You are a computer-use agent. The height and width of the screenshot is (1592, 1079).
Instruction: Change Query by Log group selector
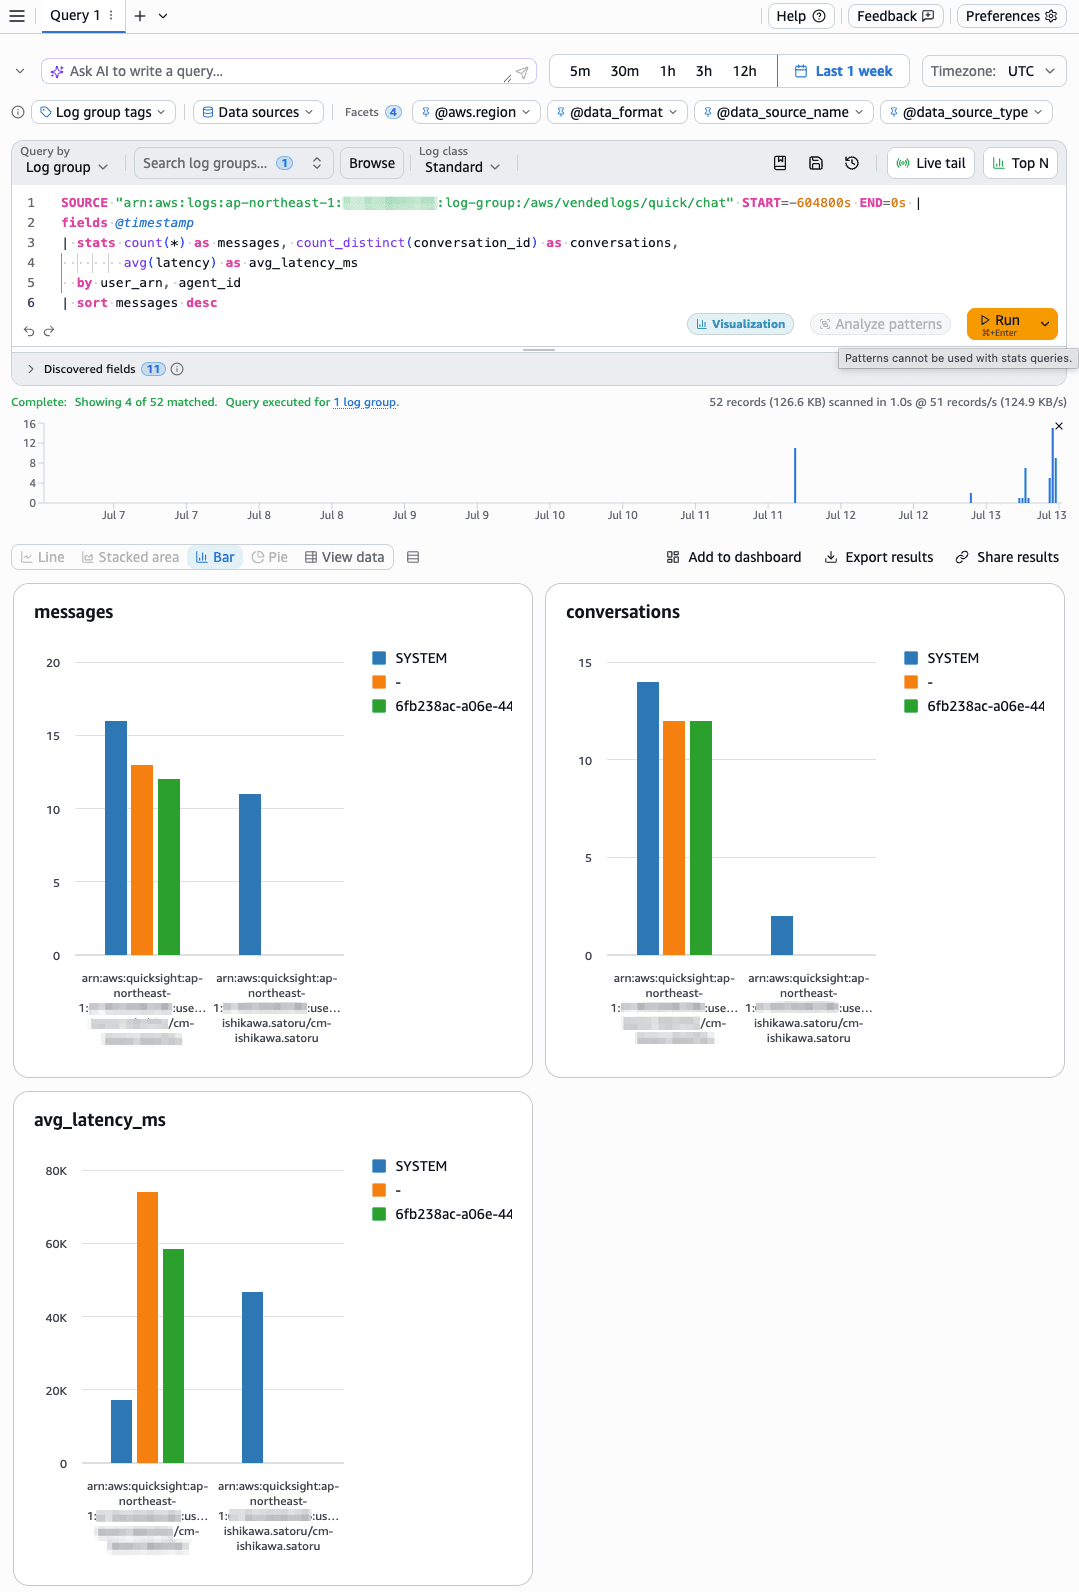click(x=67, y=167)
